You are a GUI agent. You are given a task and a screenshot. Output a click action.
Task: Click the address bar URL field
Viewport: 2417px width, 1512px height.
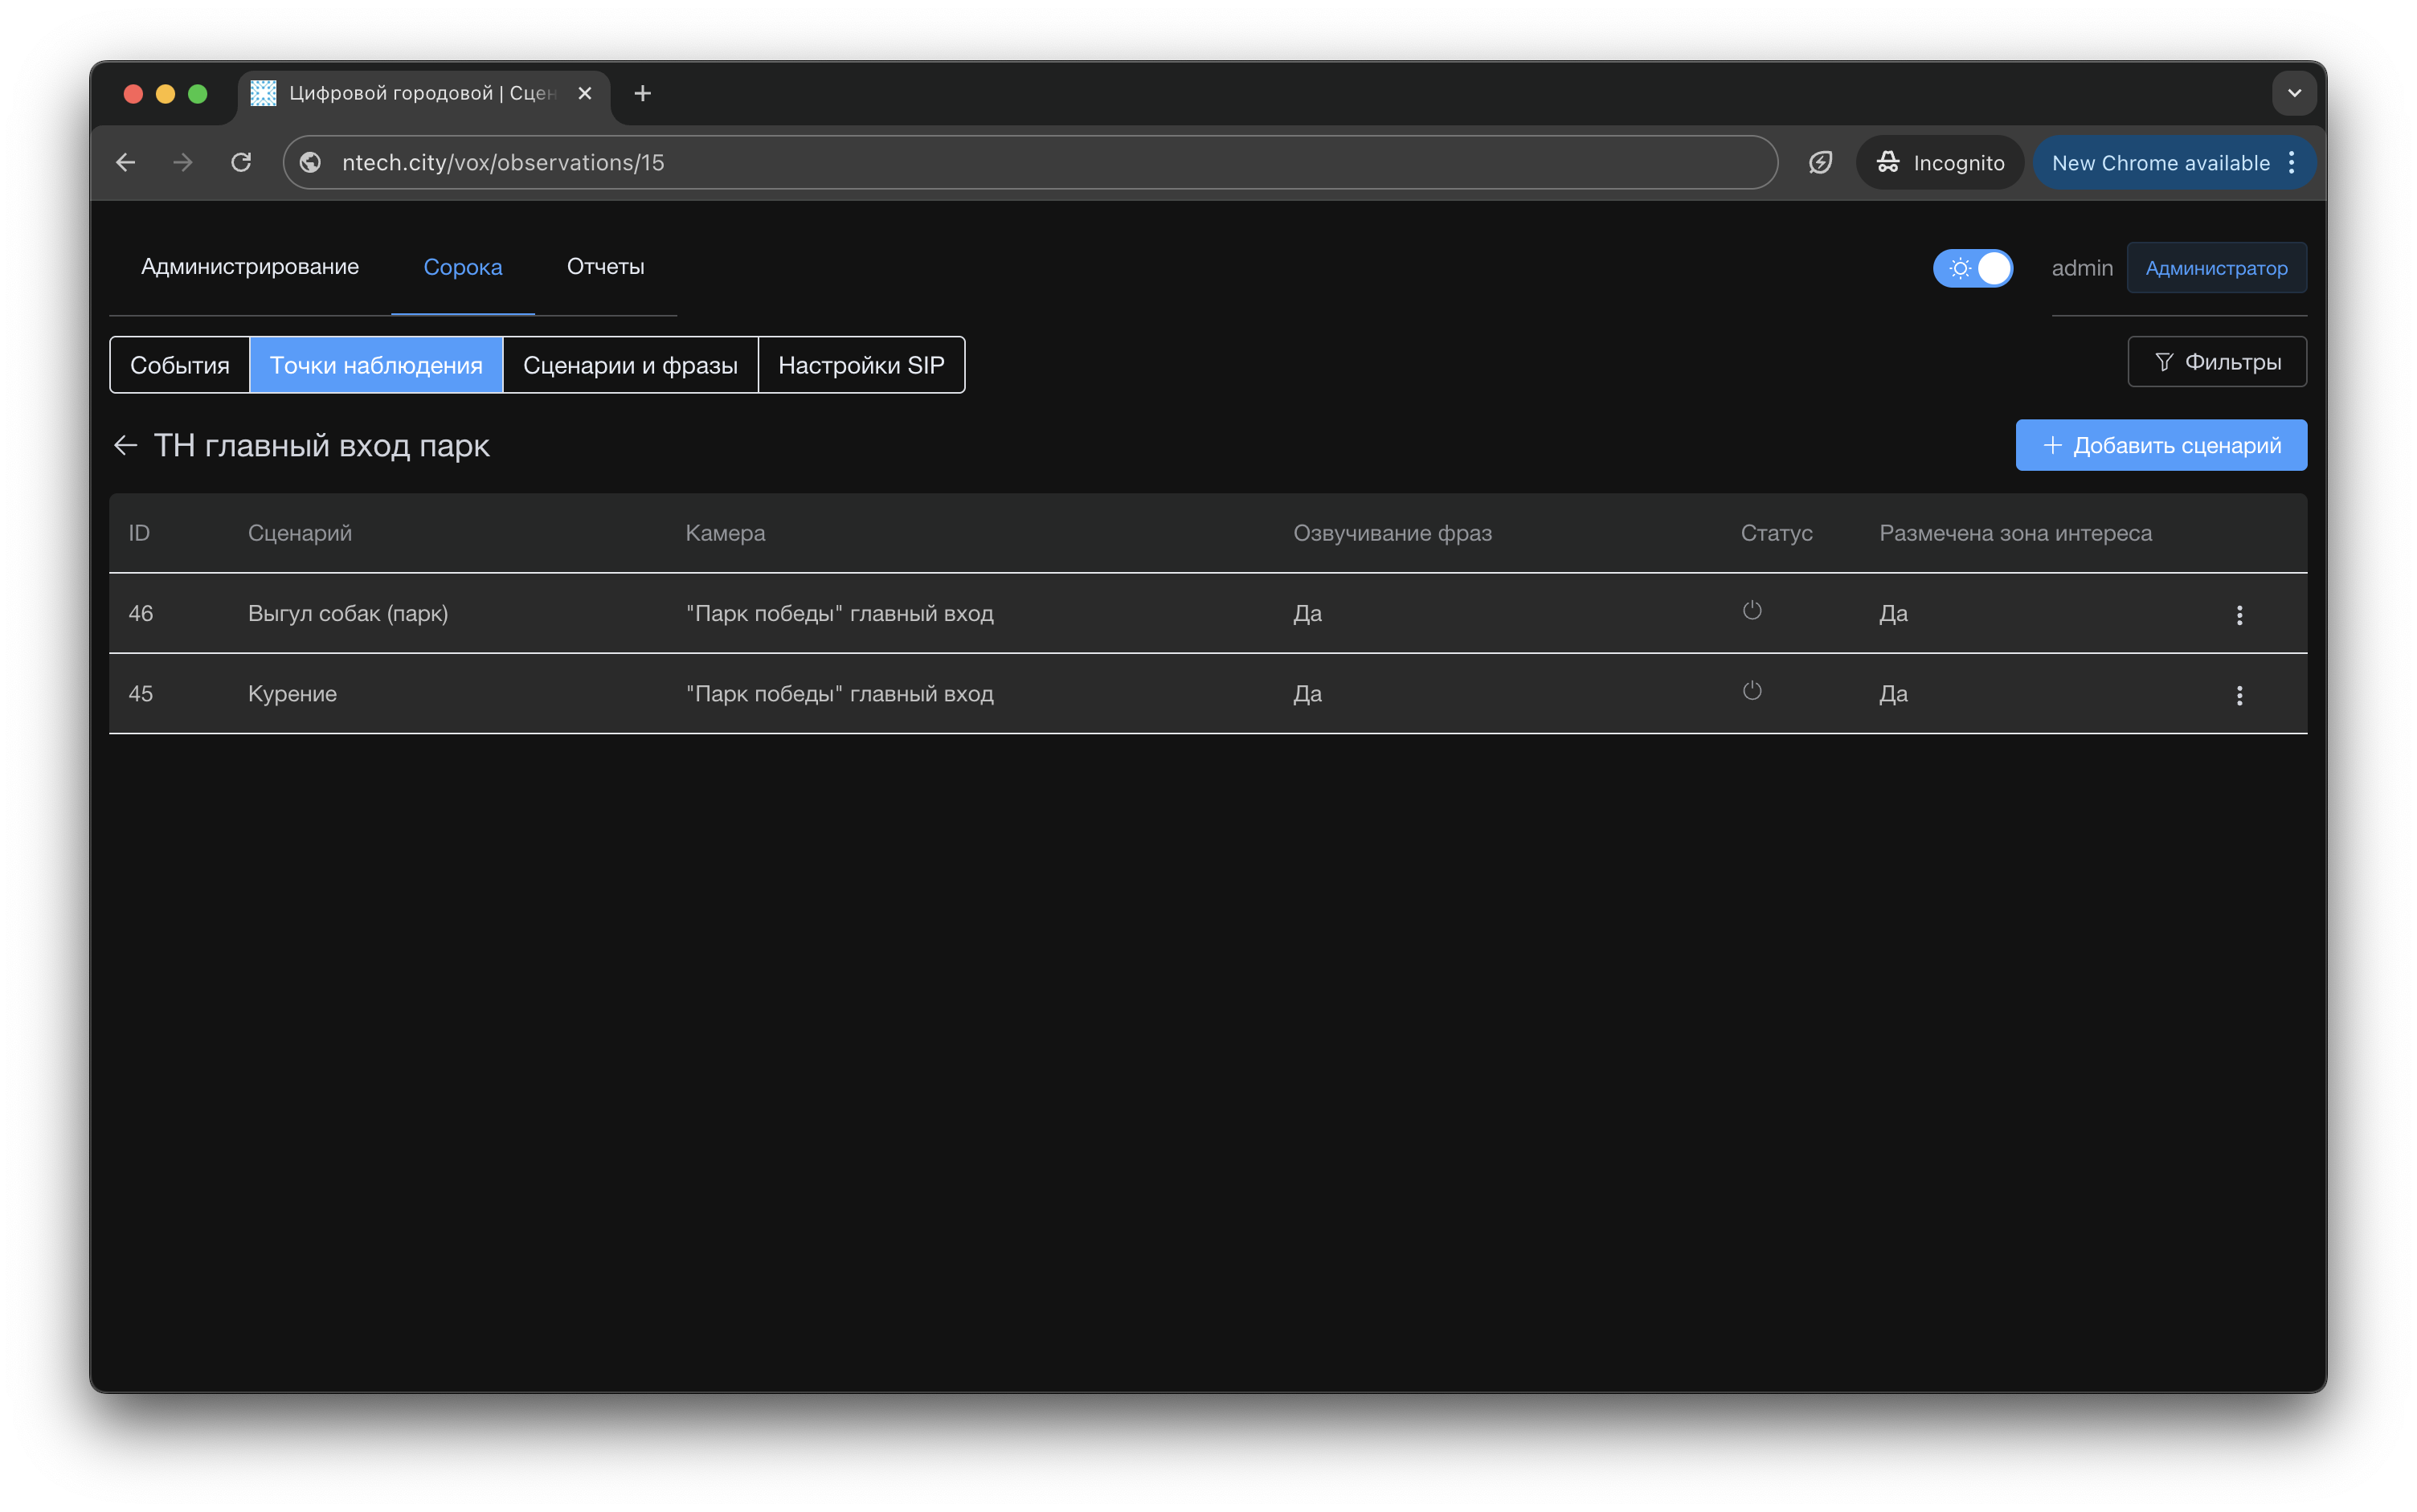[1000, 162]
